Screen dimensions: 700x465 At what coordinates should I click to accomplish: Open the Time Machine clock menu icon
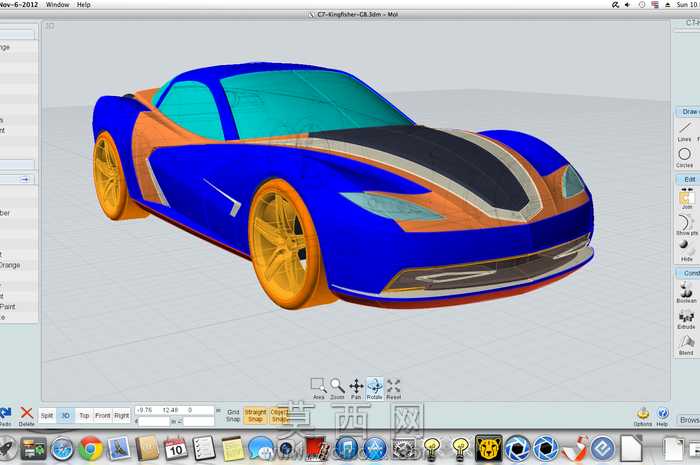coord(642,4)
